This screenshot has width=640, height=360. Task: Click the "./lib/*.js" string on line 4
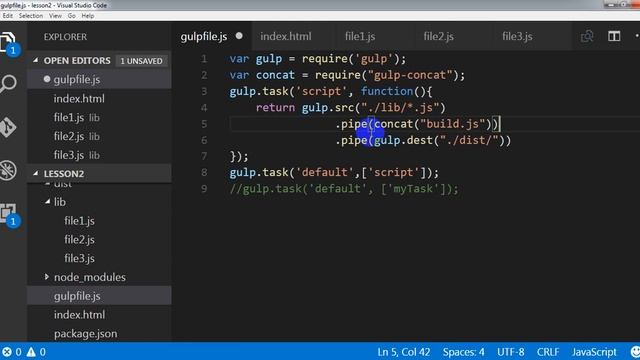400,108
